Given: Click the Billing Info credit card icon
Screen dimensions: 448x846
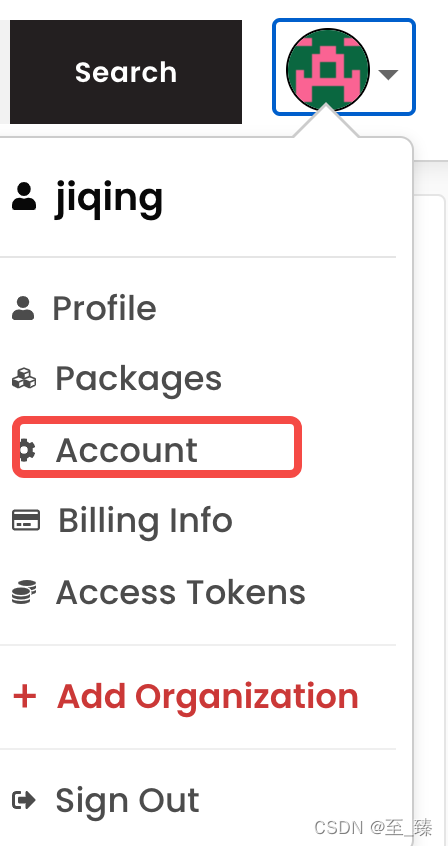Looking at the screenshot, I should click(26, 521).
